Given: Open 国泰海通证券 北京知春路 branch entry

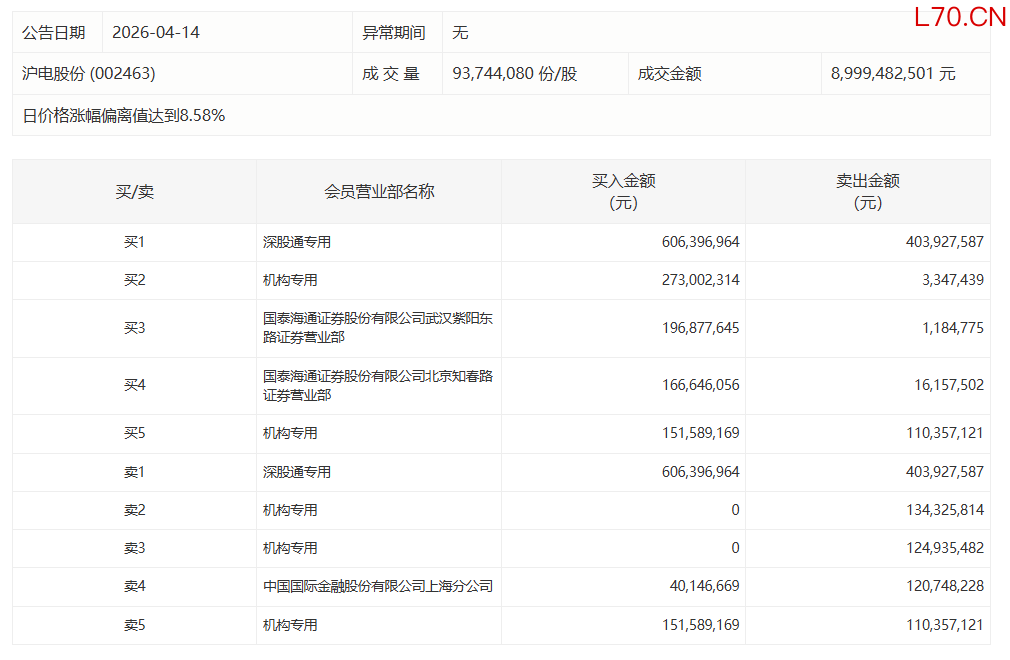Looking at the screenshot, I should tap(377, 386).
